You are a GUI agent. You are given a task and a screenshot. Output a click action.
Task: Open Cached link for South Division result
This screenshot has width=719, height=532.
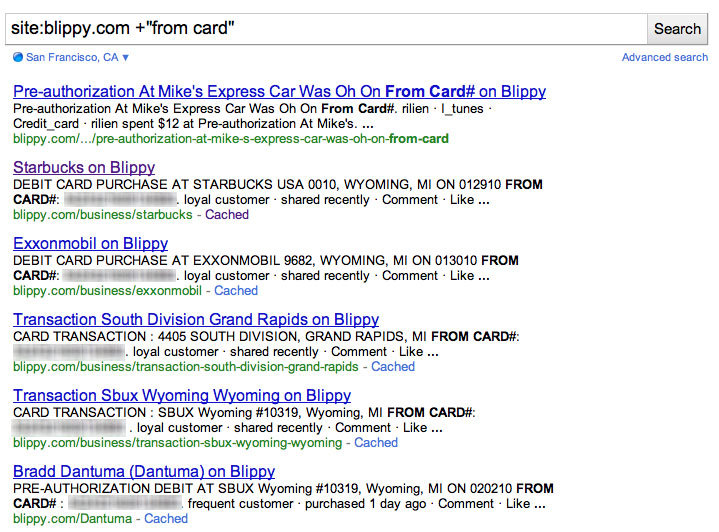pos(393,367)
